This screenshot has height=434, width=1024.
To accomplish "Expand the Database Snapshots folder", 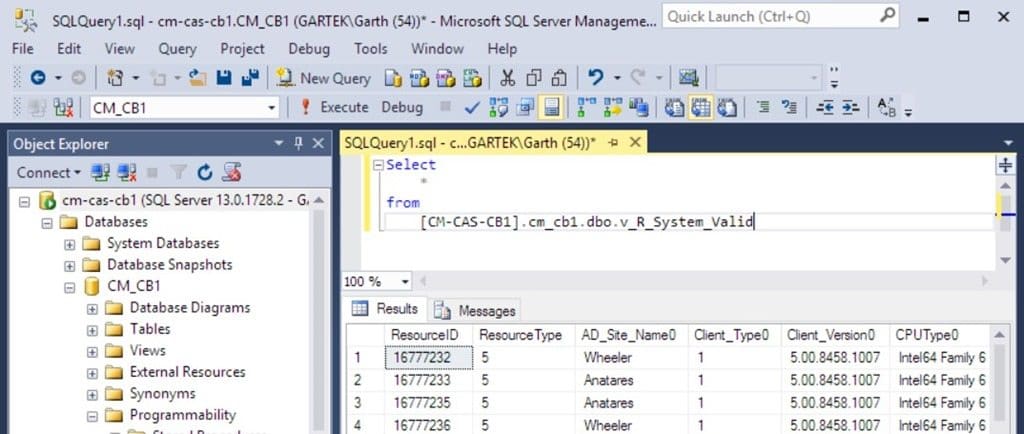I will pos(69,266).
